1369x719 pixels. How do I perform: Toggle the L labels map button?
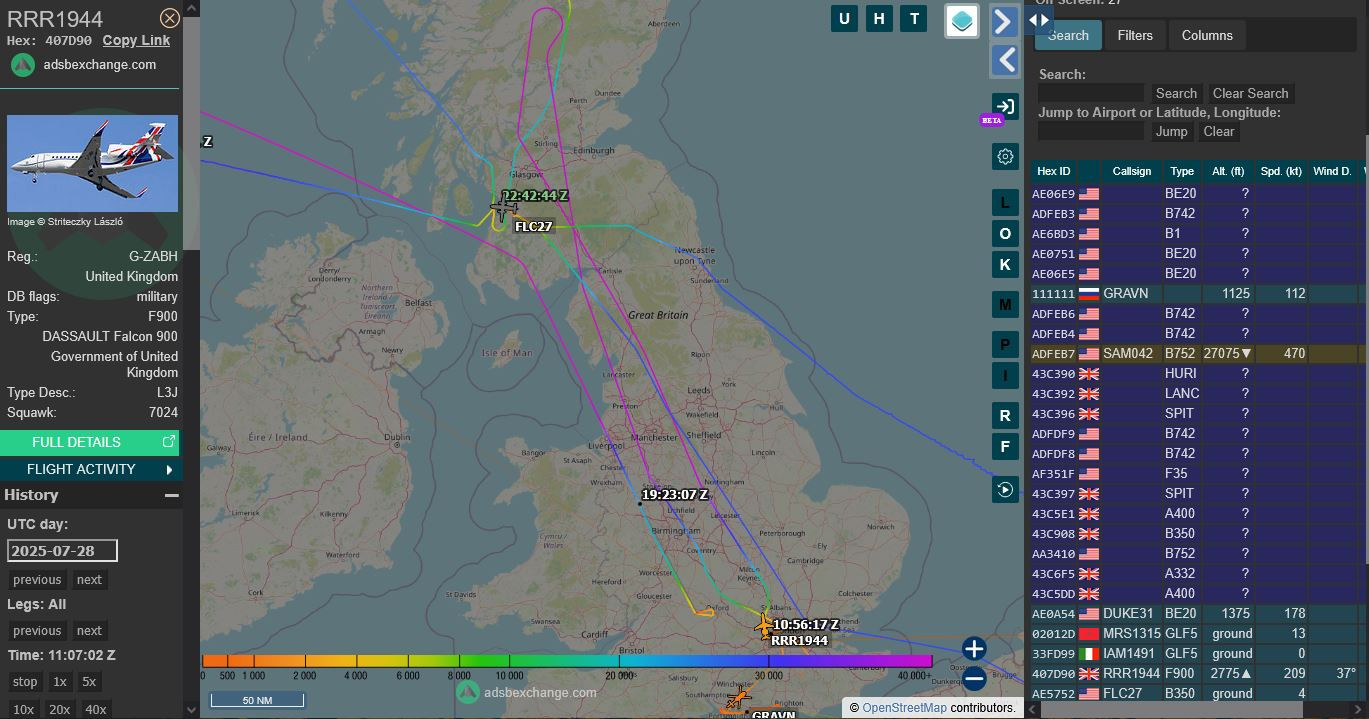[1005, 203]
